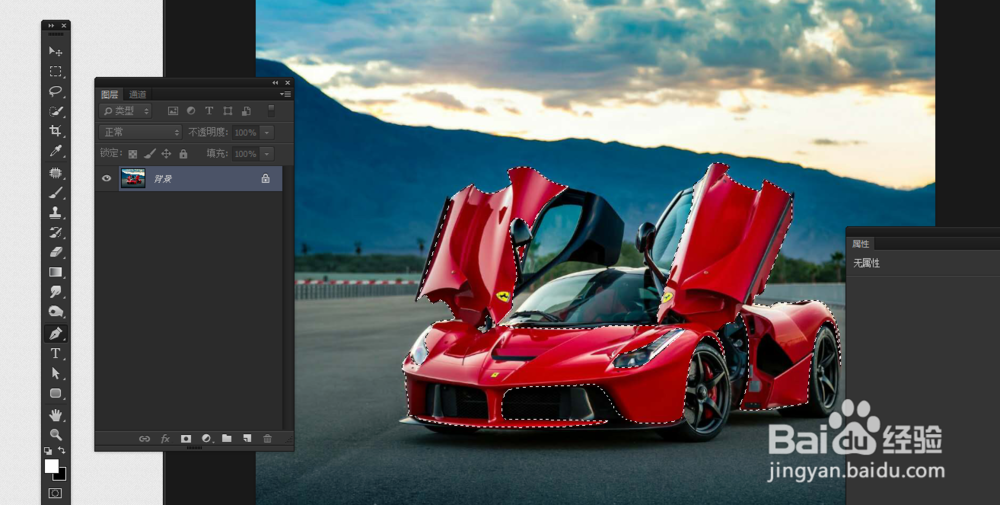Set the white foreground color swatch

(51, 466)
